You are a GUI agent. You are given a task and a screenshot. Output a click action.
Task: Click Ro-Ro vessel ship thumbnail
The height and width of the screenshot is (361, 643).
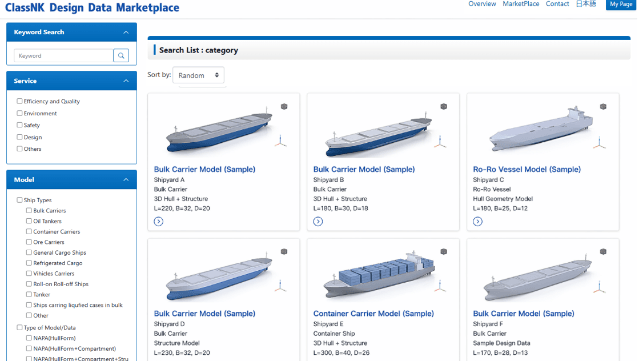pyautogui.click(x=541, y=128)
